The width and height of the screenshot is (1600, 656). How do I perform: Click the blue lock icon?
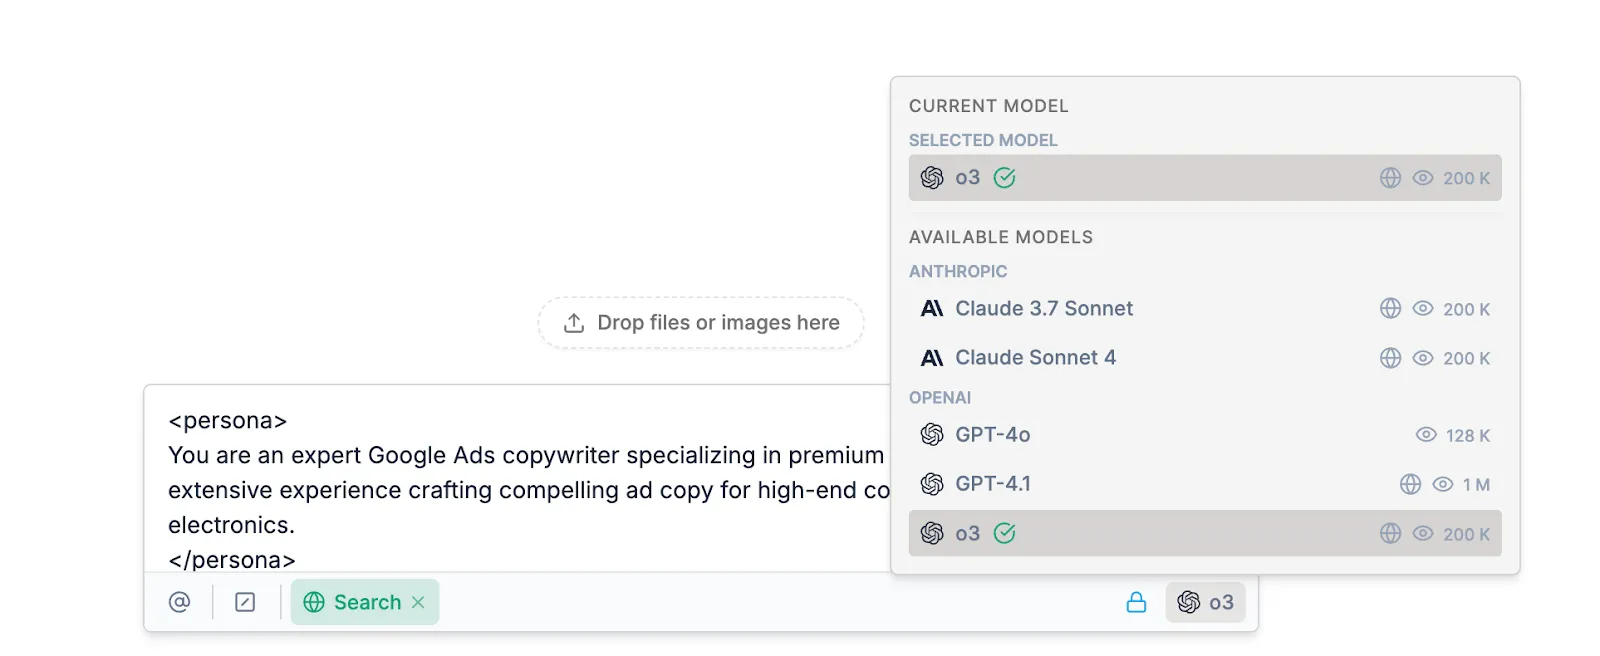1136,602
